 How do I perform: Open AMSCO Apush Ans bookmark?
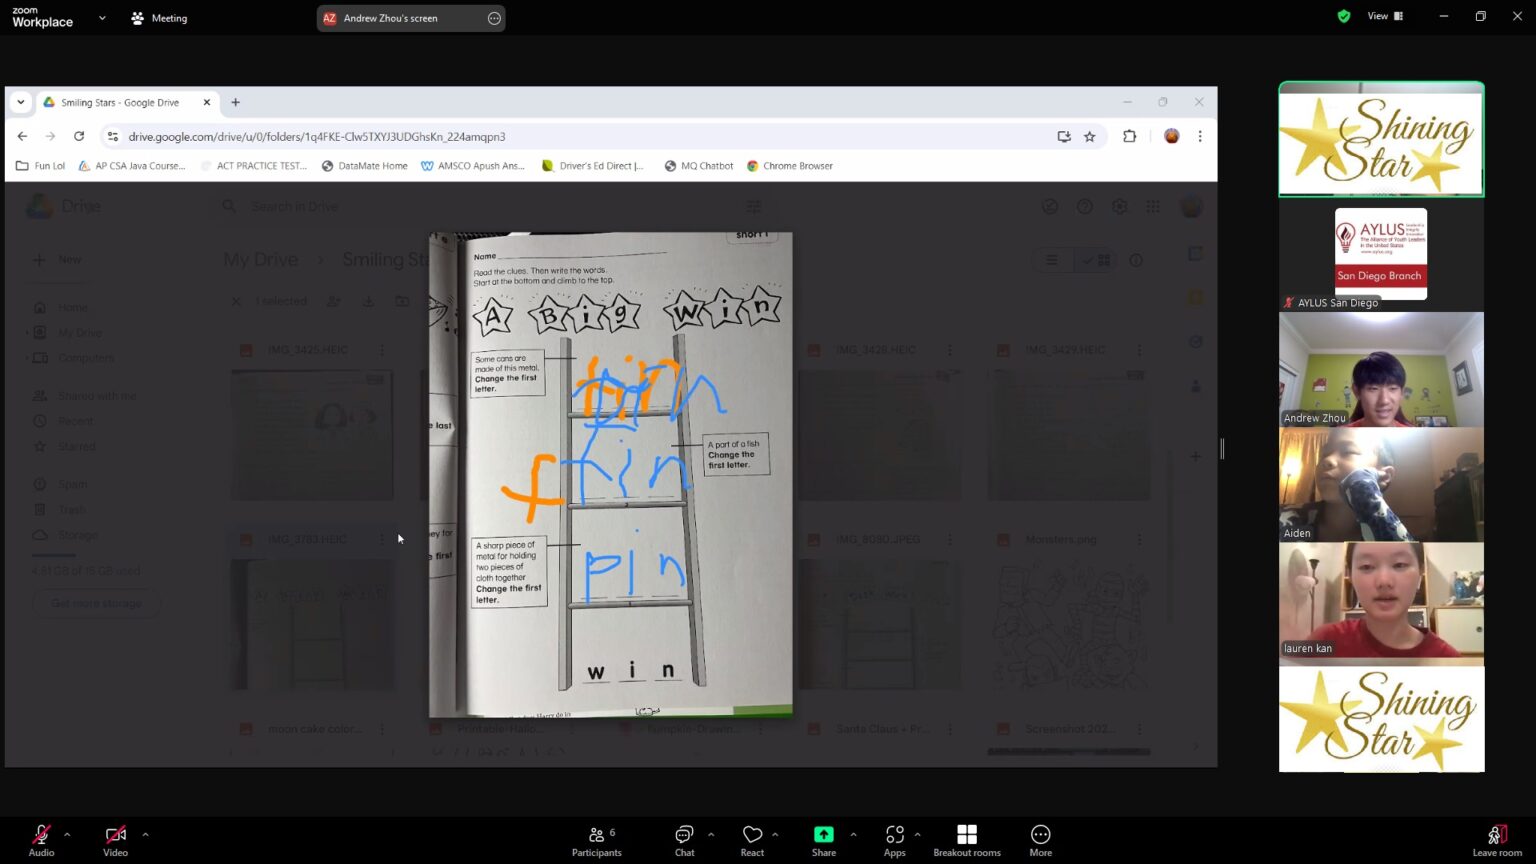[x=473, y=166]
